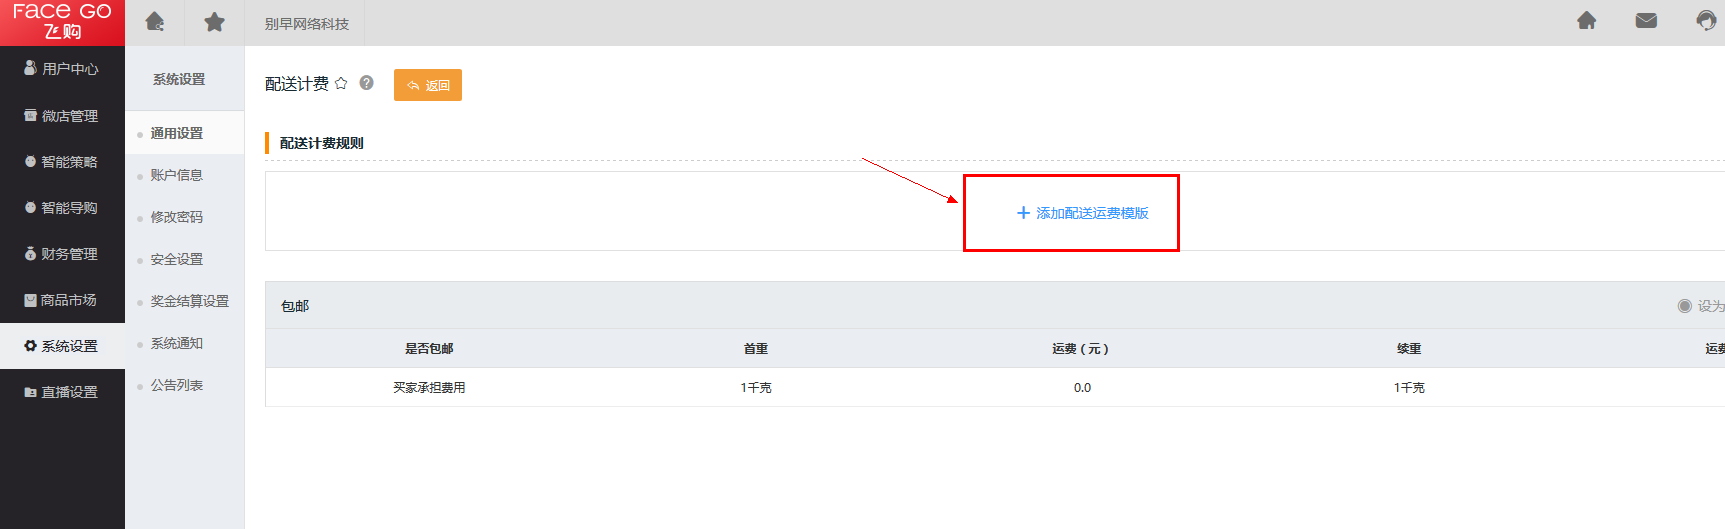Select 智能策略 from the left navigation
This screenshot has width=1725, height=529.
[x=62, y=162]
